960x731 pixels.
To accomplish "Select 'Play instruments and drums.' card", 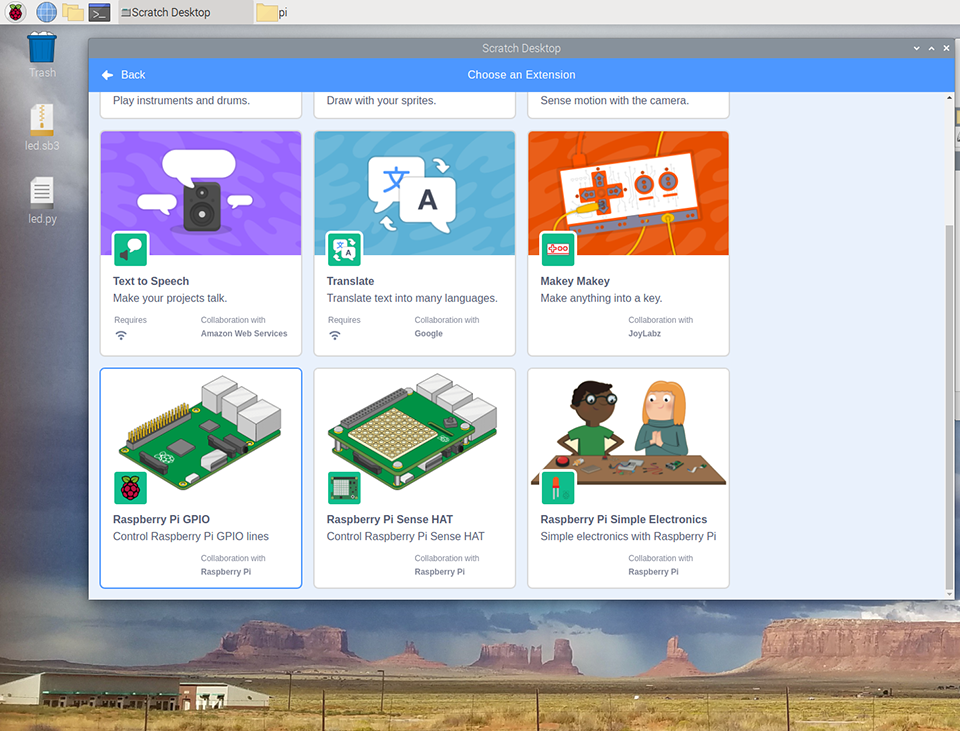I will pos(201,104).
